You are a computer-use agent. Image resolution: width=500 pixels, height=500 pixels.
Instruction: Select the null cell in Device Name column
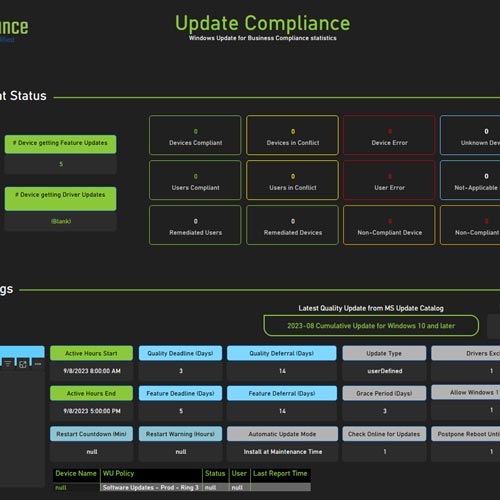coord(76,488)
